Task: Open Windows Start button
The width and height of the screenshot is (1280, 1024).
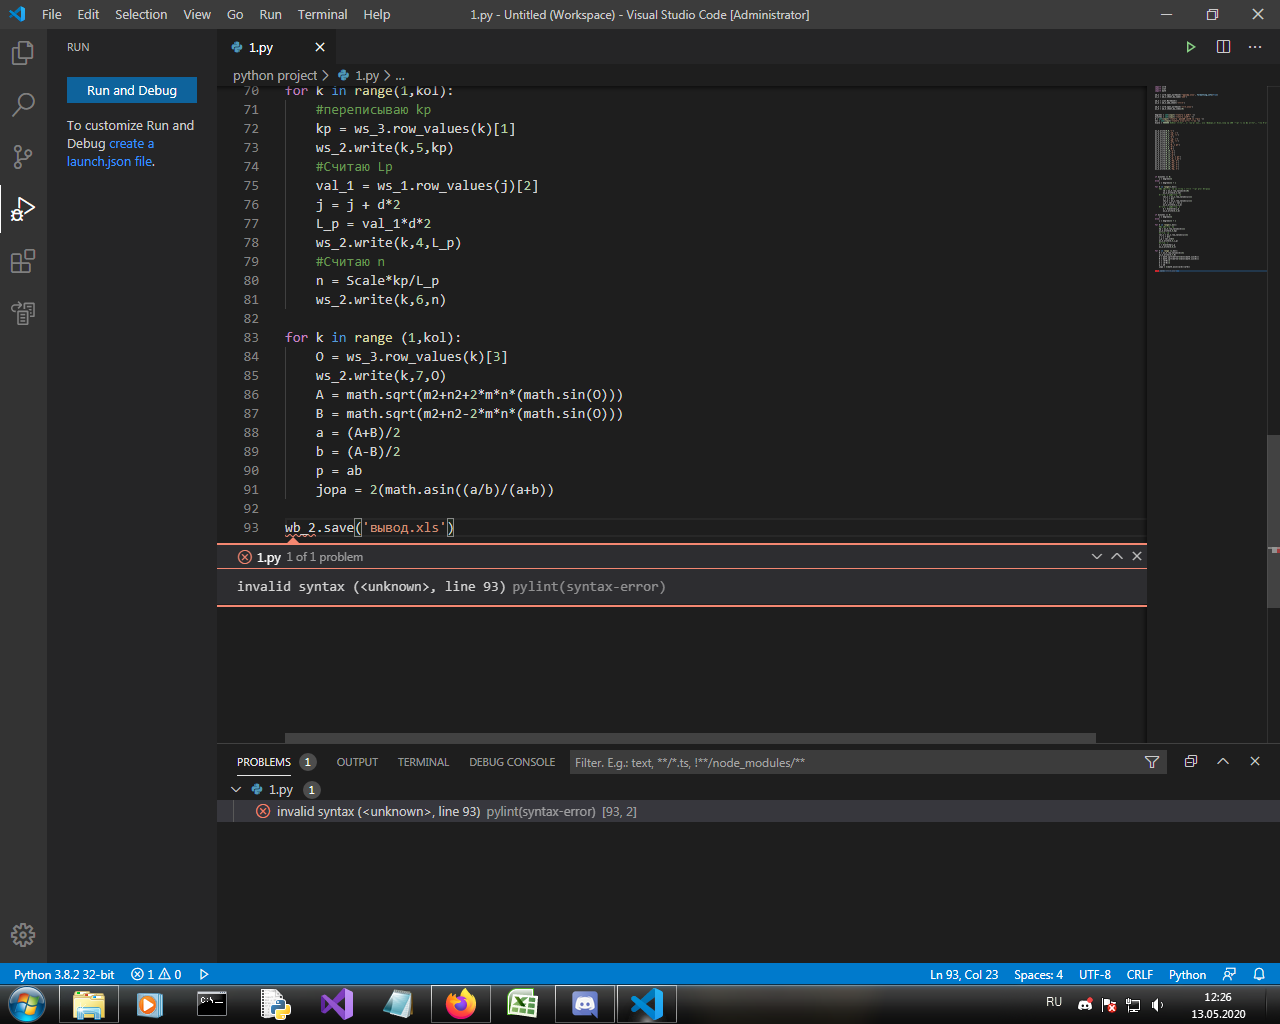Action: coord(27,1004)
